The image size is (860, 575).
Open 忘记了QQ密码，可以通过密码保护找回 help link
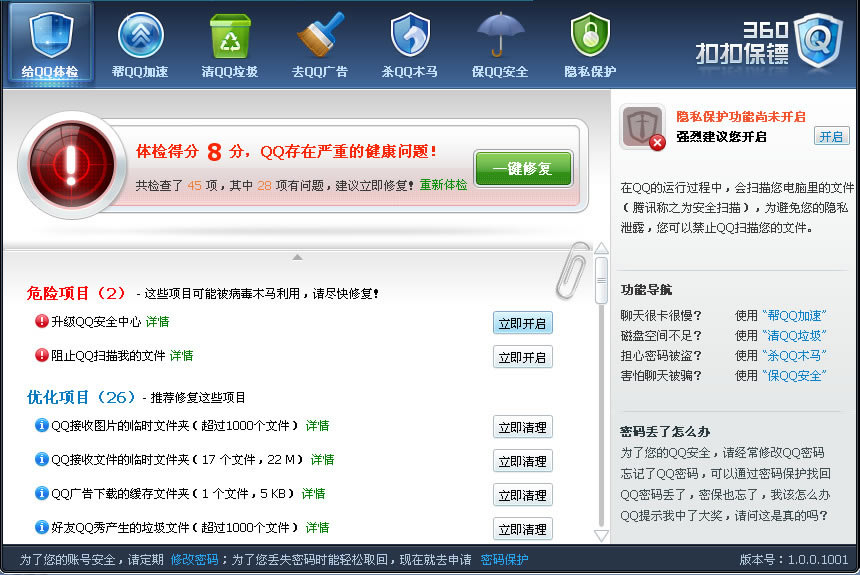pos(726,473)
